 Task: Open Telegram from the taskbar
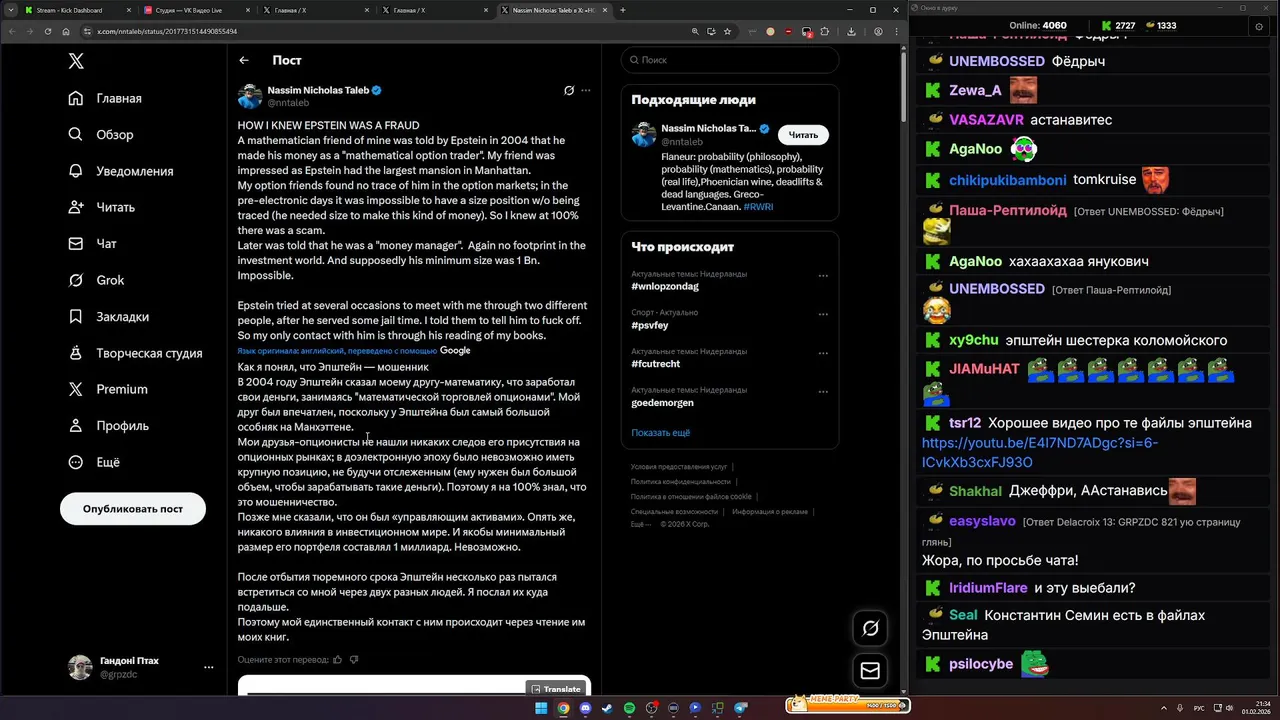[741, 708]
